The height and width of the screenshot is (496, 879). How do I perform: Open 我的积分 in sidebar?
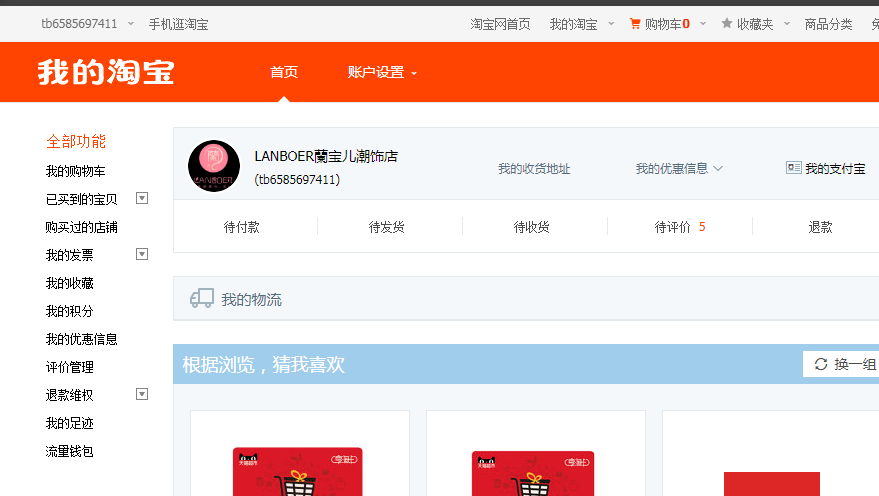(70, 311)
